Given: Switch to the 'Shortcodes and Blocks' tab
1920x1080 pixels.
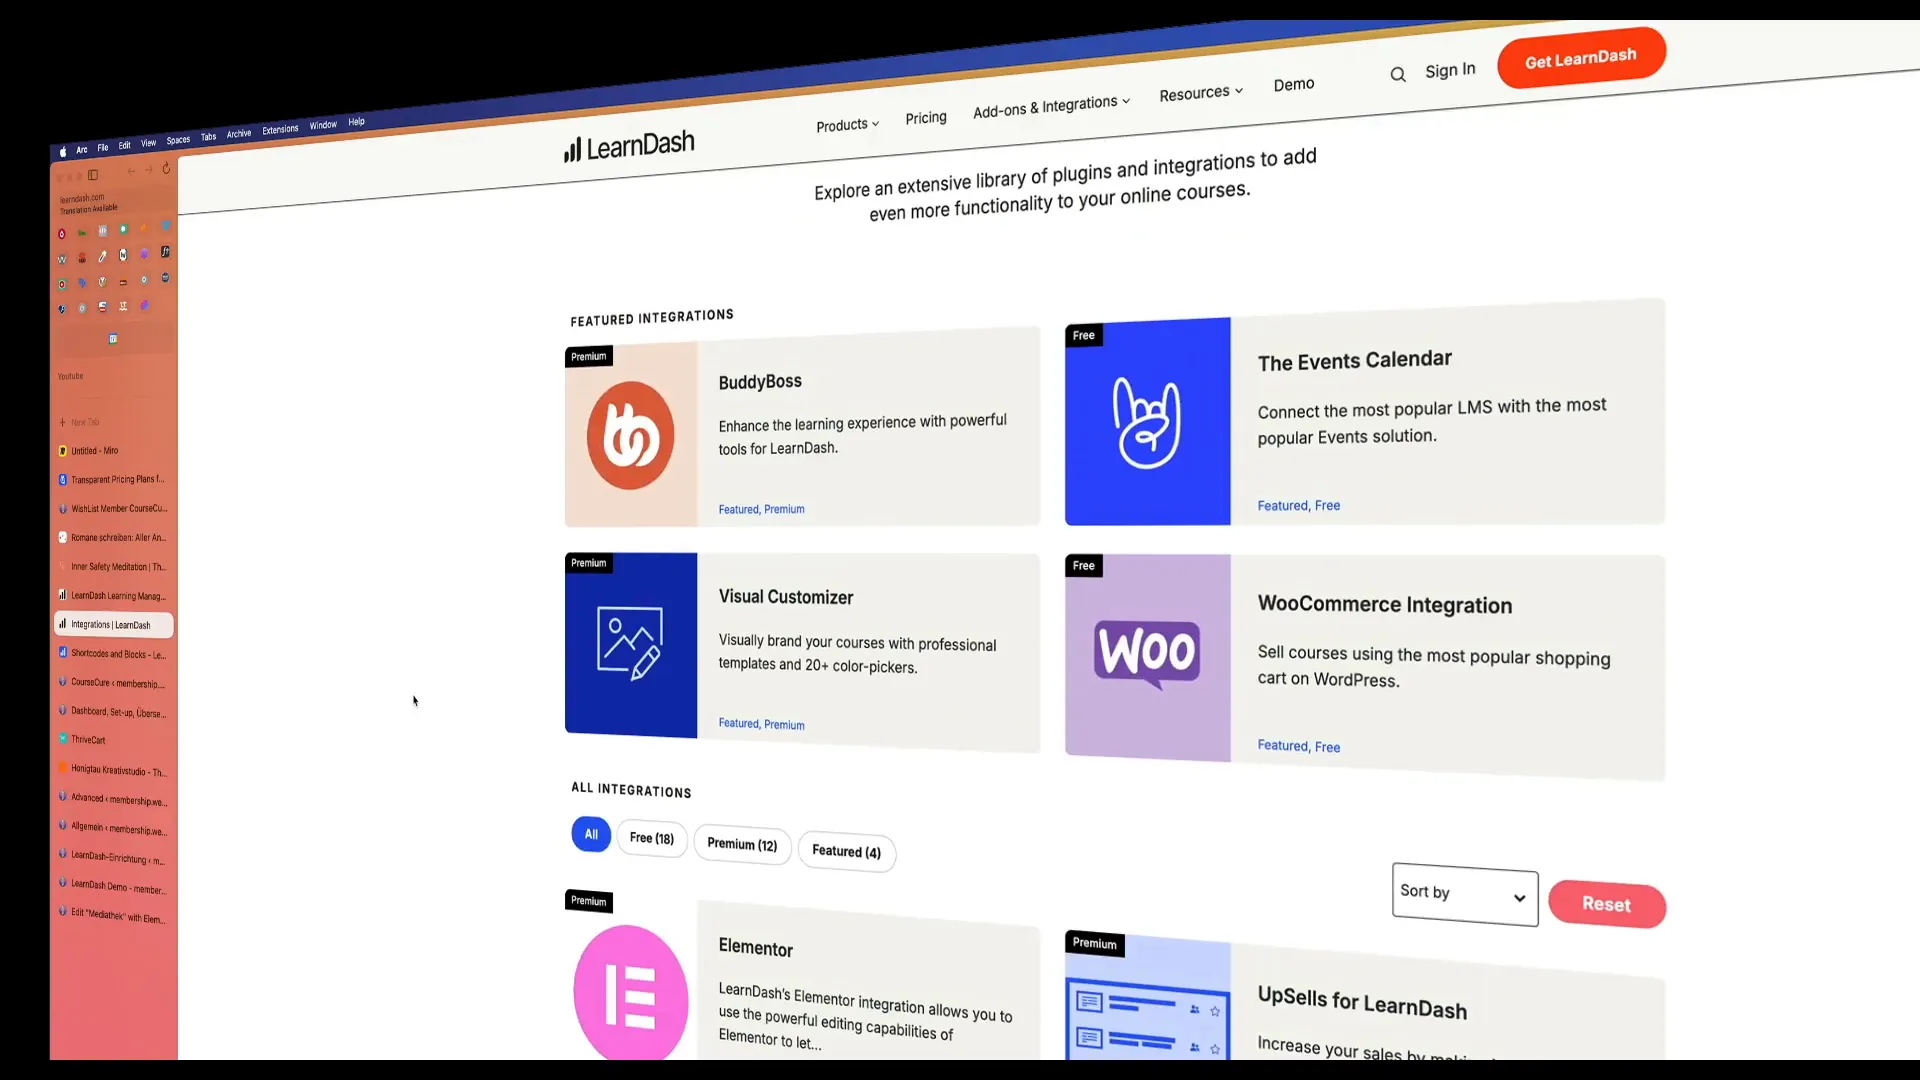Looking at the screenshot, I should coord(113,654).
